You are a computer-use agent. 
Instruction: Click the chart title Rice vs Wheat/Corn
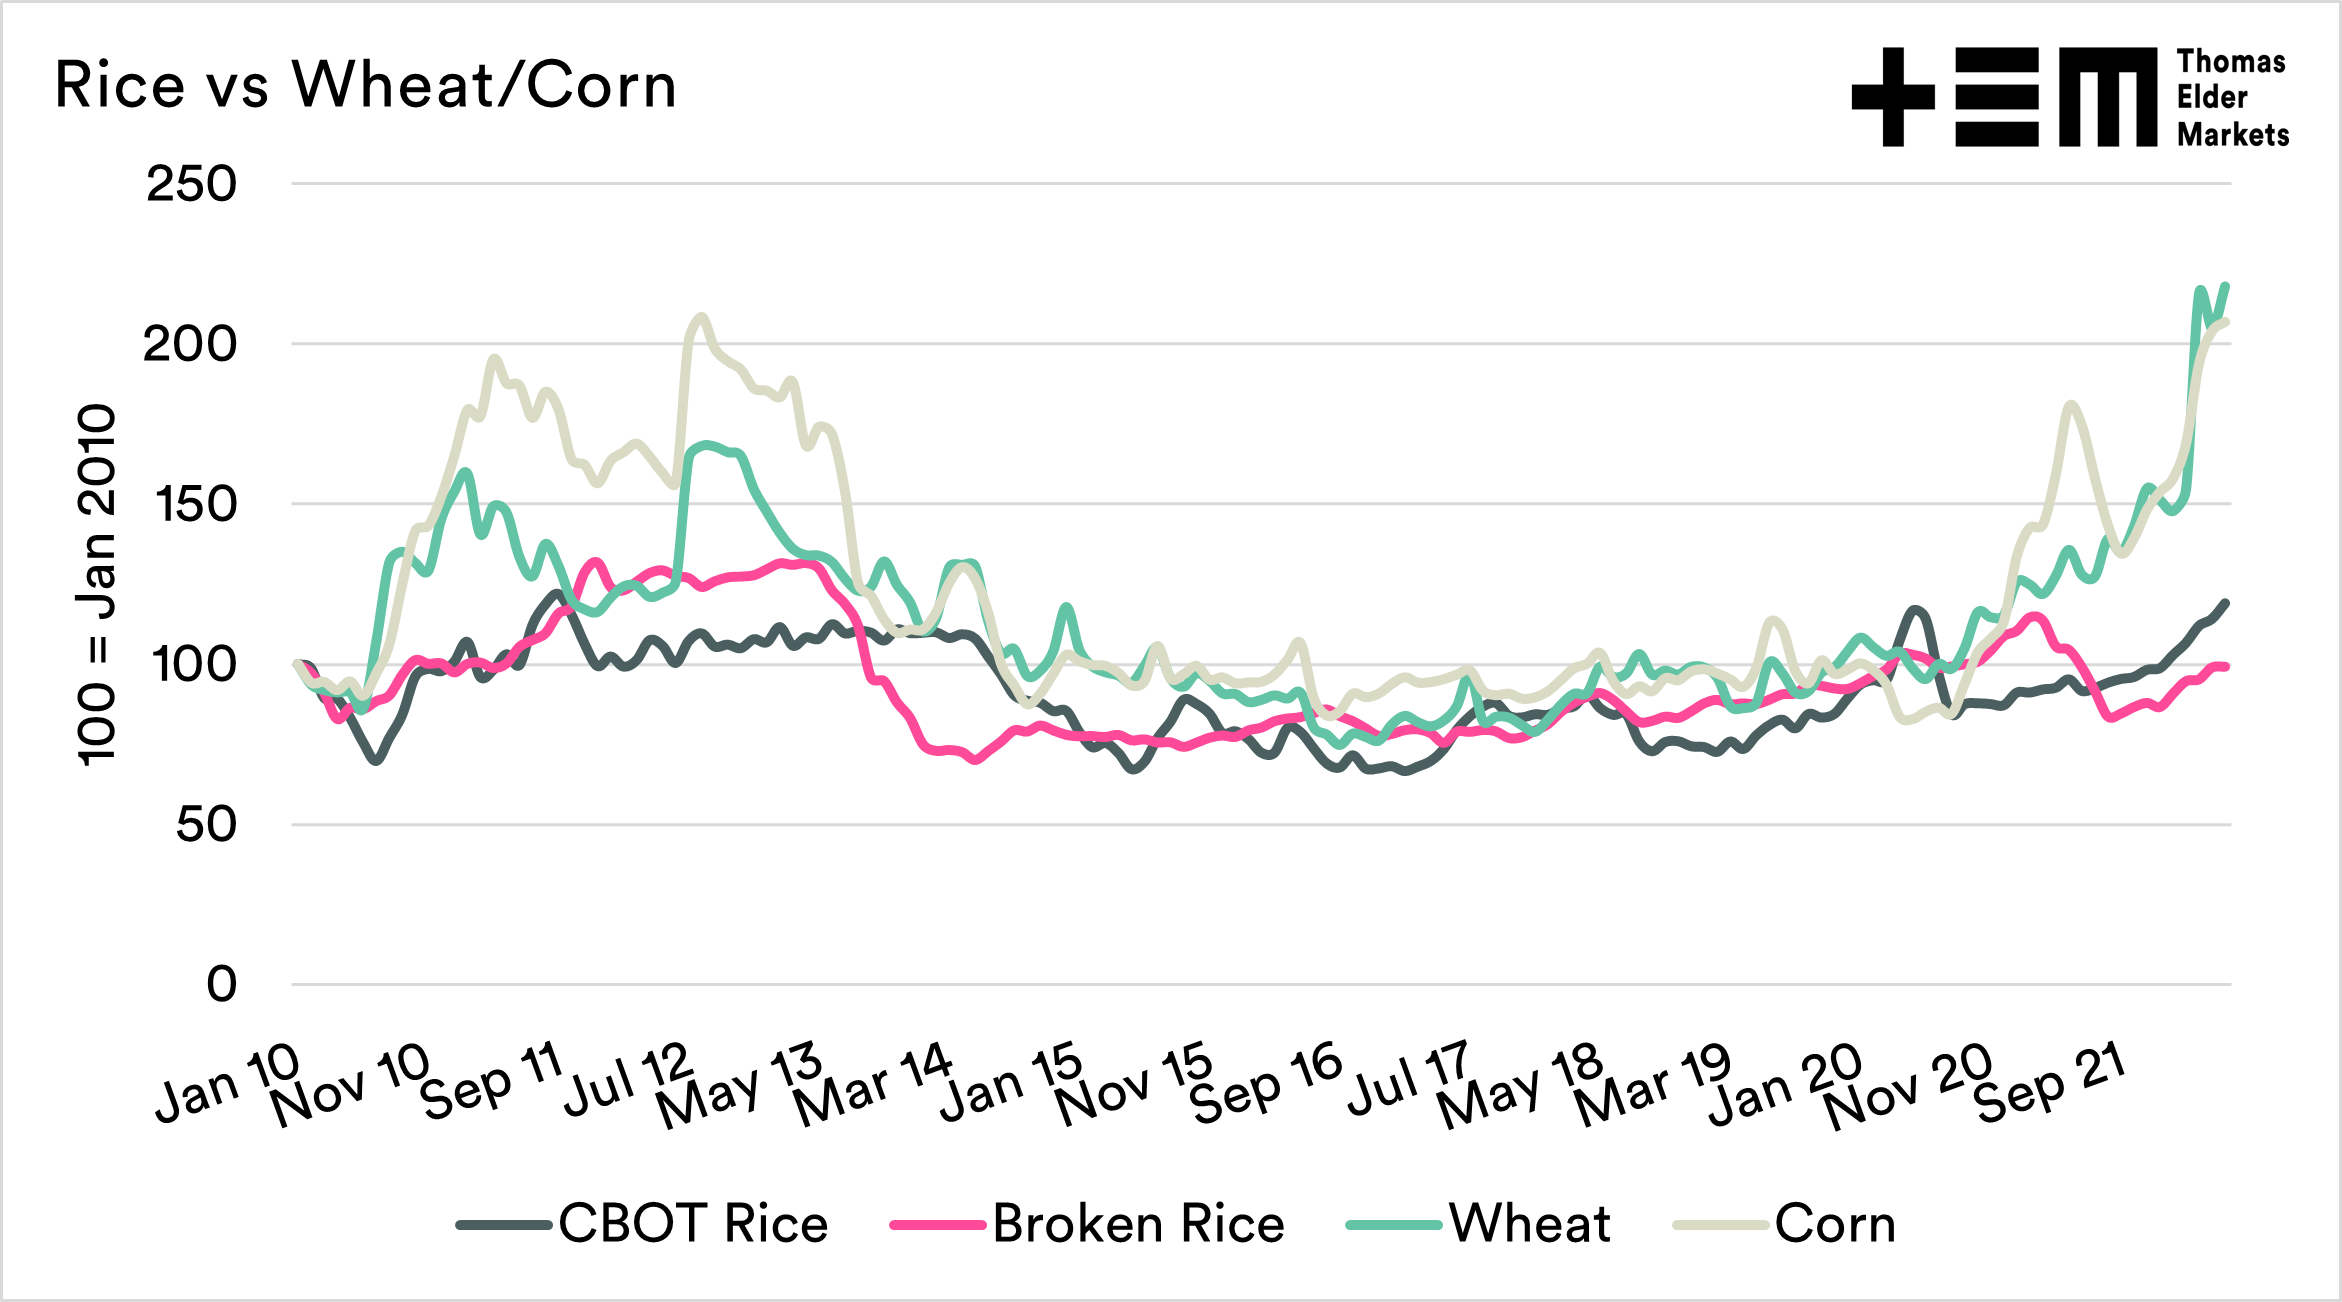point(366,85)
